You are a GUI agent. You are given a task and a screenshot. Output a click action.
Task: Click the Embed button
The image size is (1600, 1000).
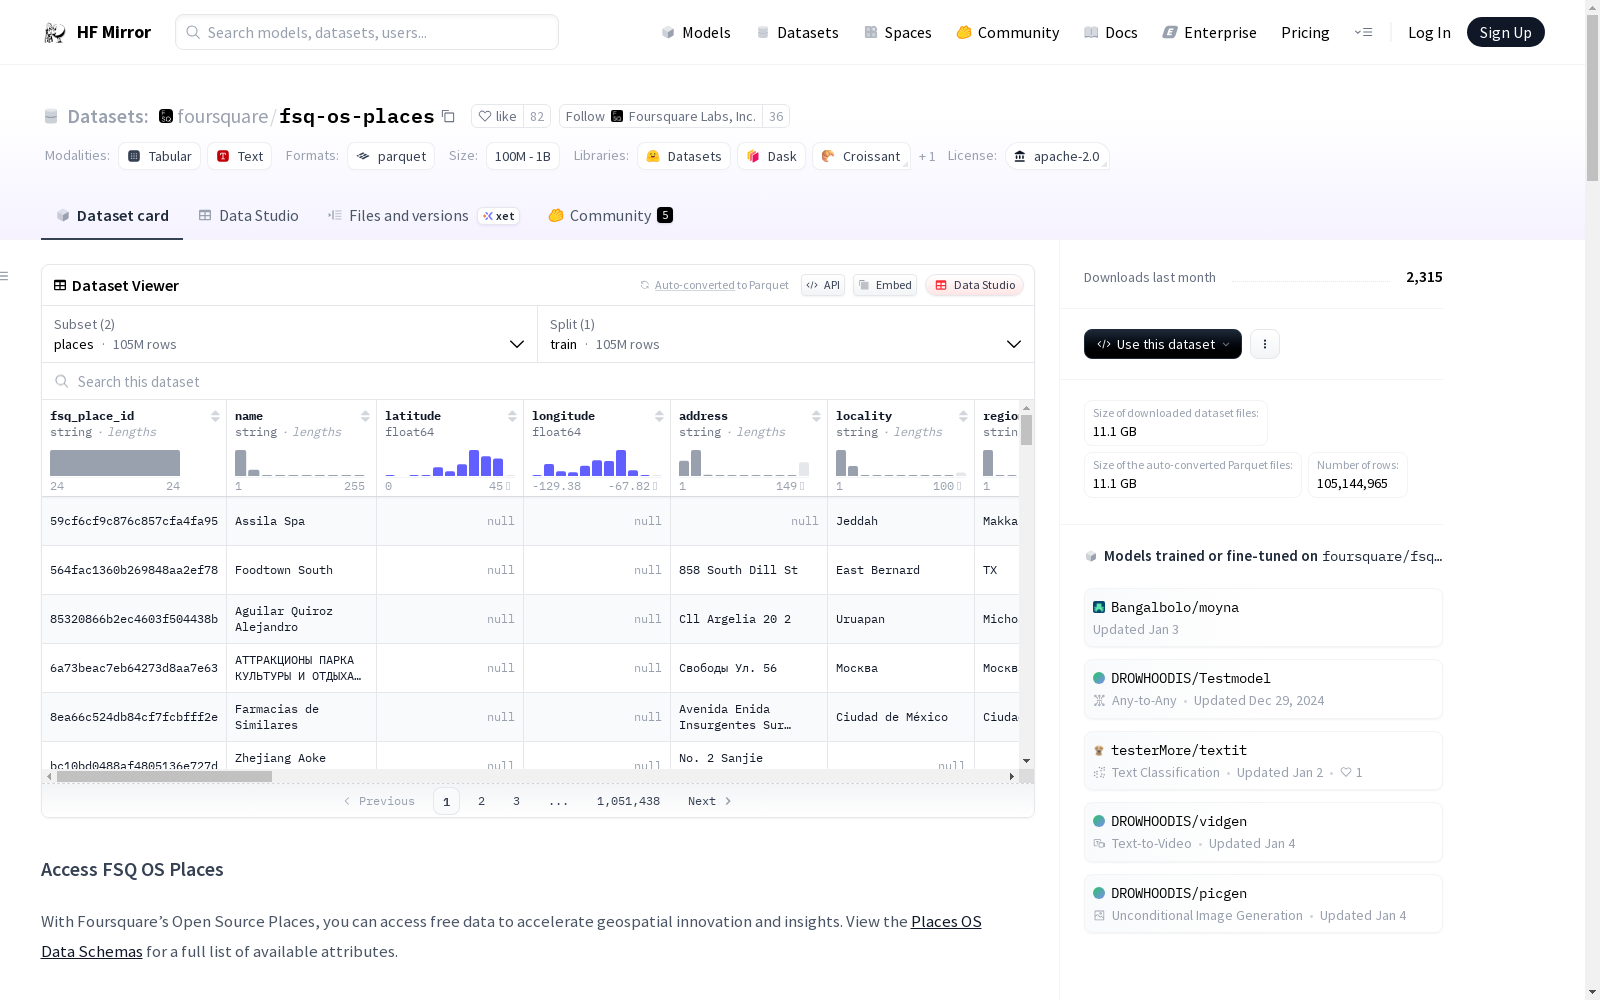tap(885, 285)
